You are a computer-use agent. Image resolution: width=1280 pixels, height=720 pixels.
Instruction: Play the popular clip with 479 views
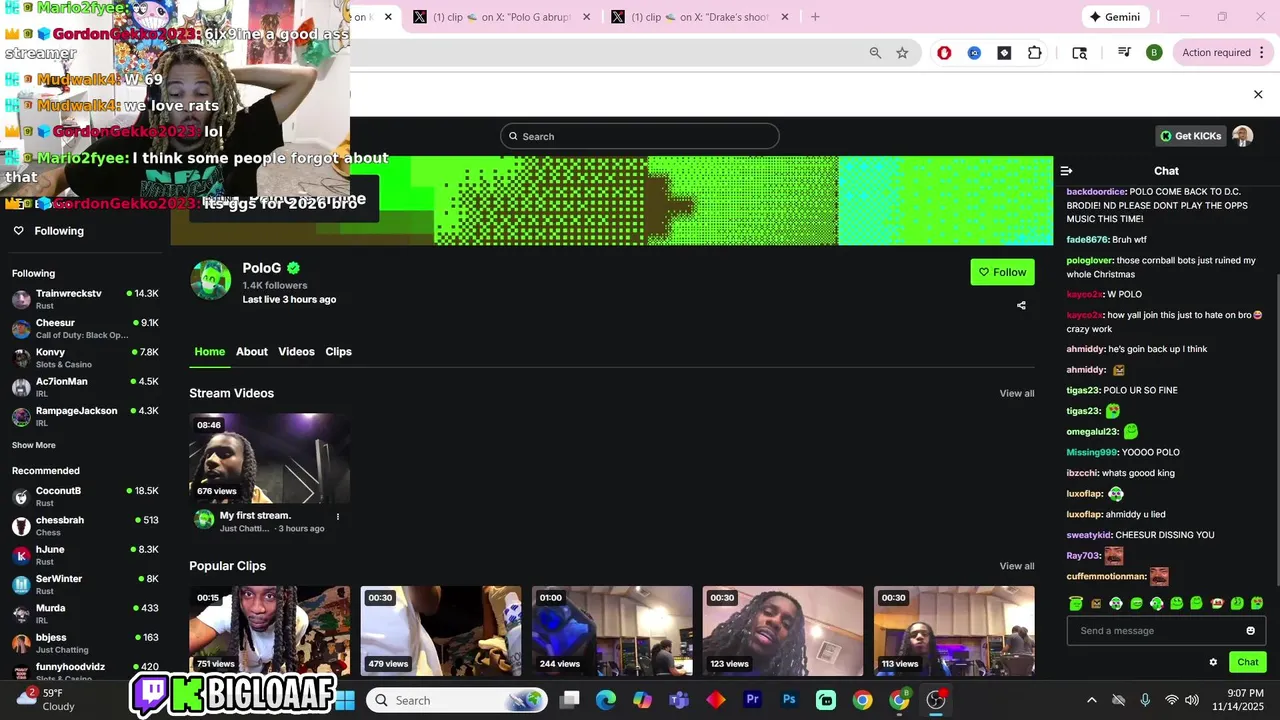click(x=441, y=631)
